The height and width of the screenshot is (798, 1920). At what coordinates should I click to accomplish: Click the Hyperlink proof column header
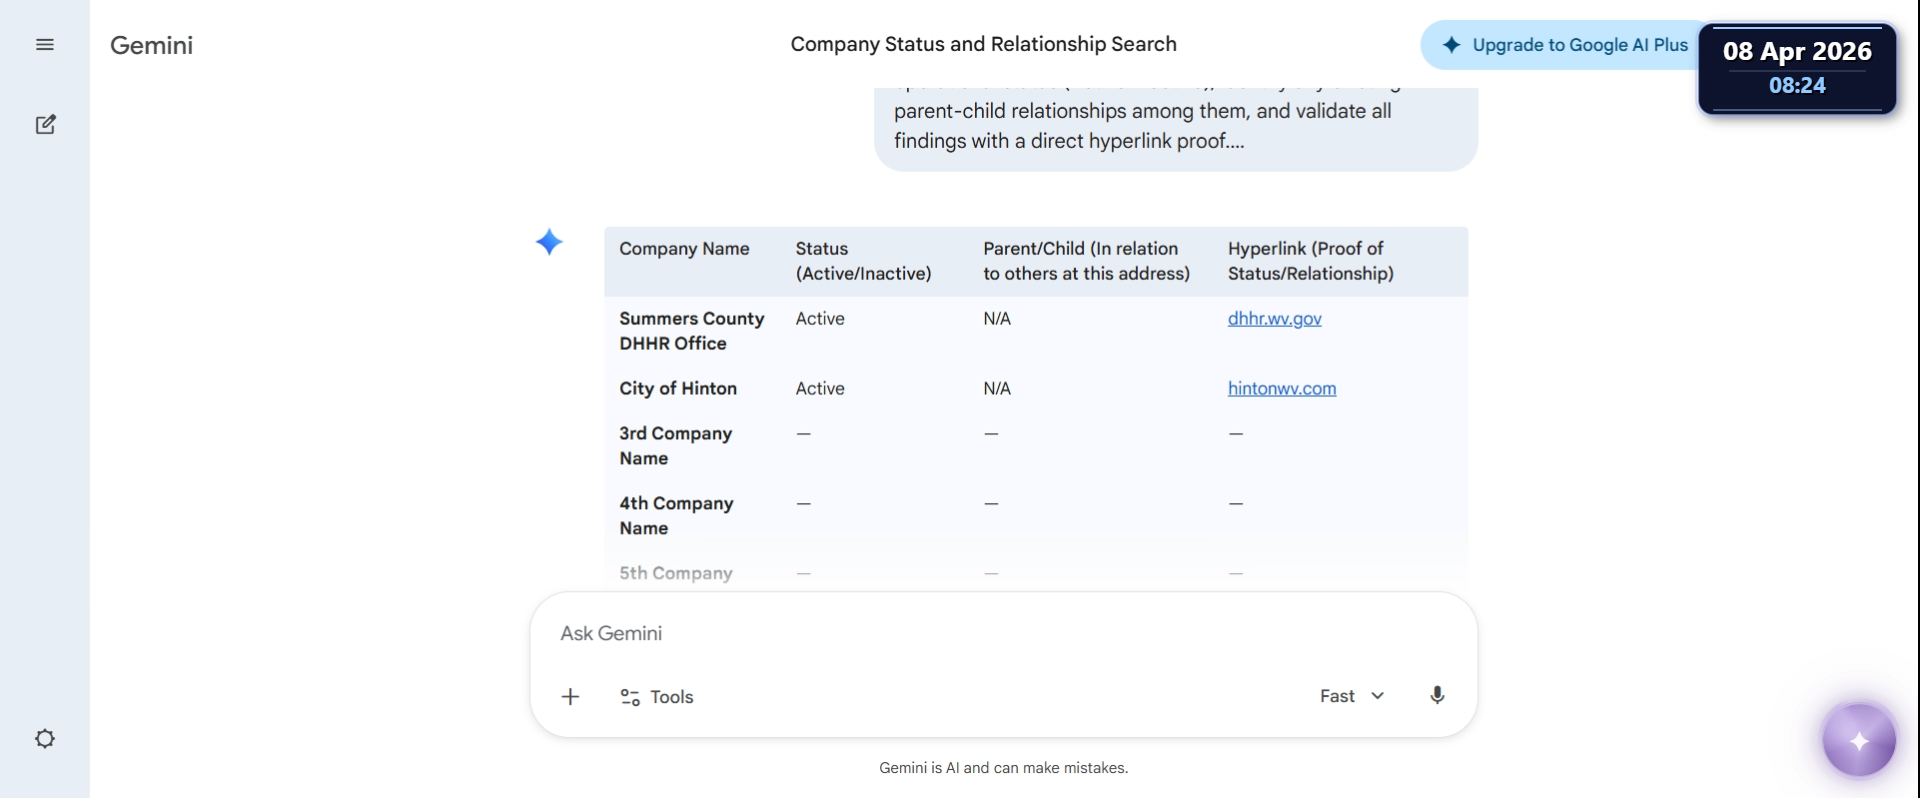(x=1310, y=261)
